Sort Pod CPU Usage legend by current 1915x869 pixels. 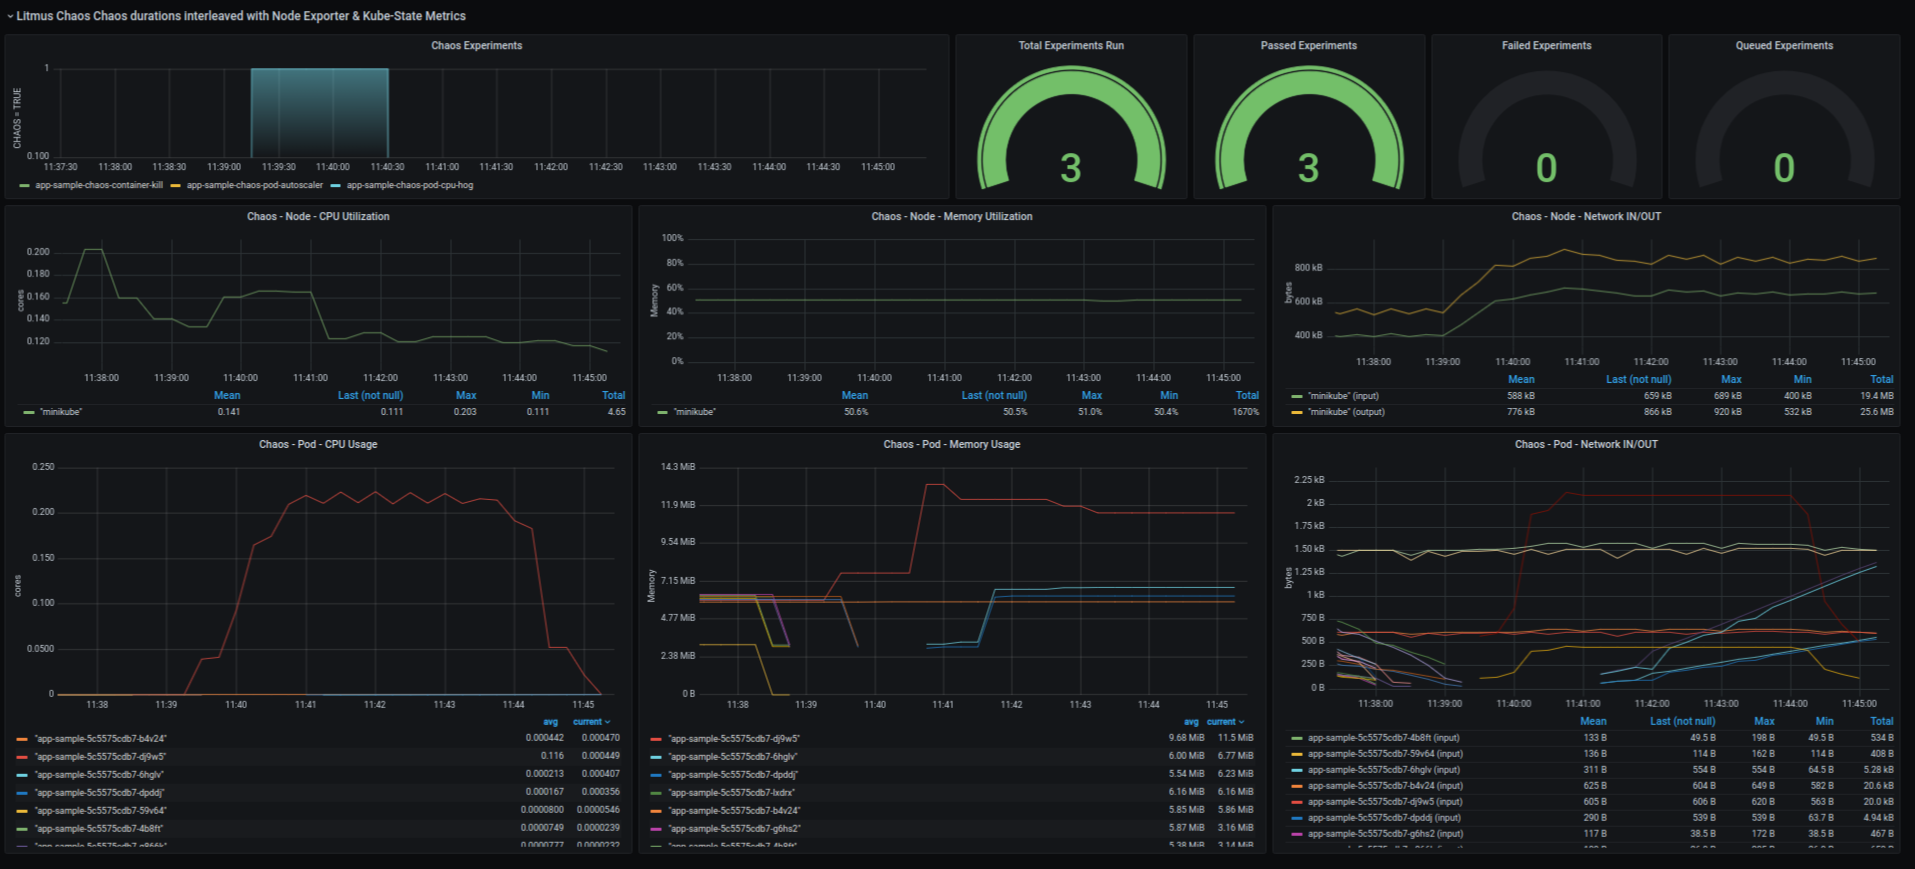click(591, 722)
